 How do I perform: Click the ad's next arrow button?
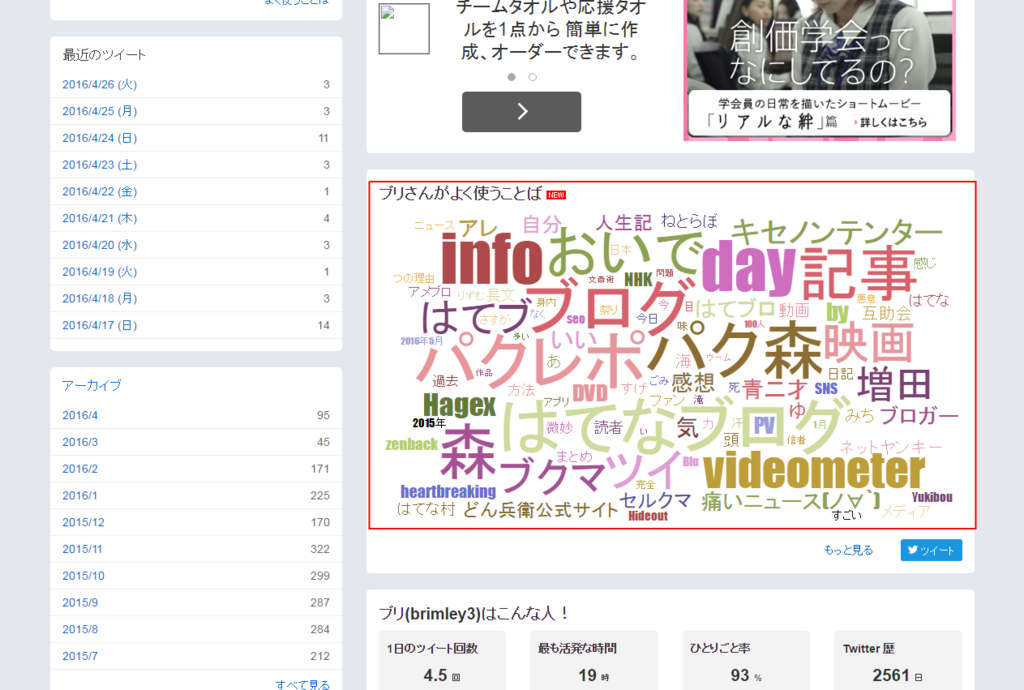click(521, 112)
